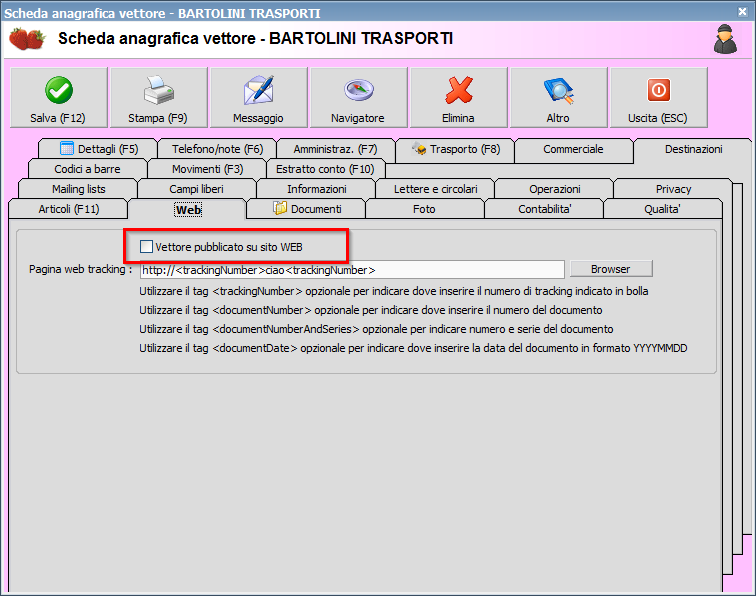Screen dimensions: 756x596
Task: Click the red power Uscita icon
Action: [x=659, y=90]
